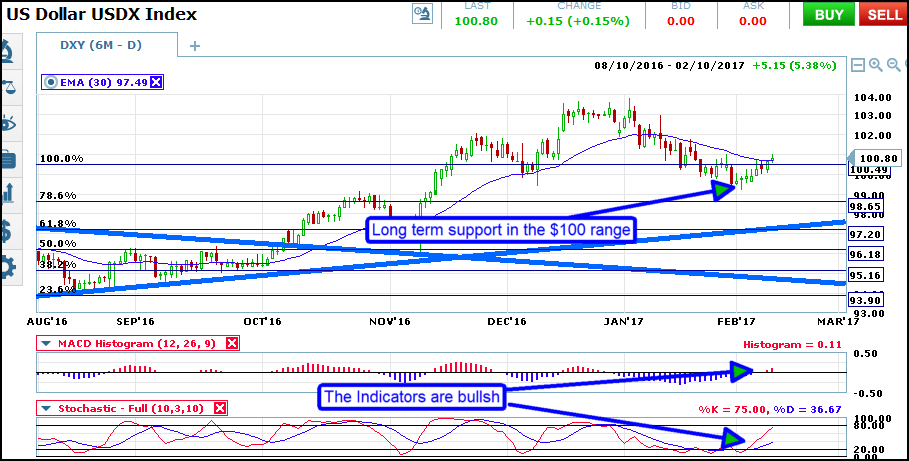Open the bar chart with arrow icon
909x461 pixels.
[8, 193]
